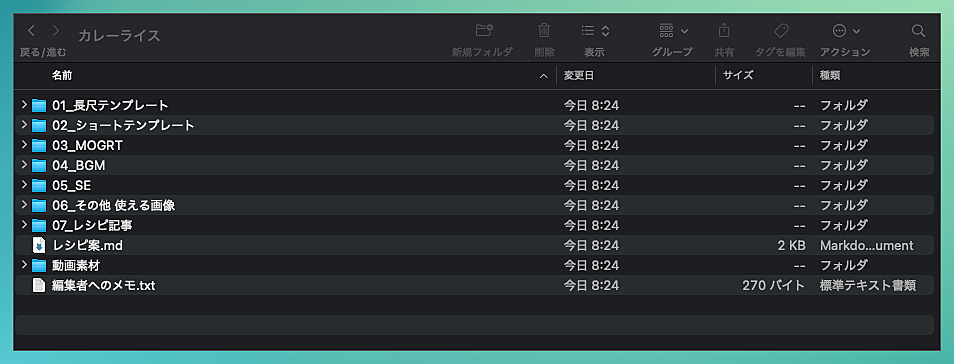Click the 07_レシピ記事 folder icon

pos(39,226)
